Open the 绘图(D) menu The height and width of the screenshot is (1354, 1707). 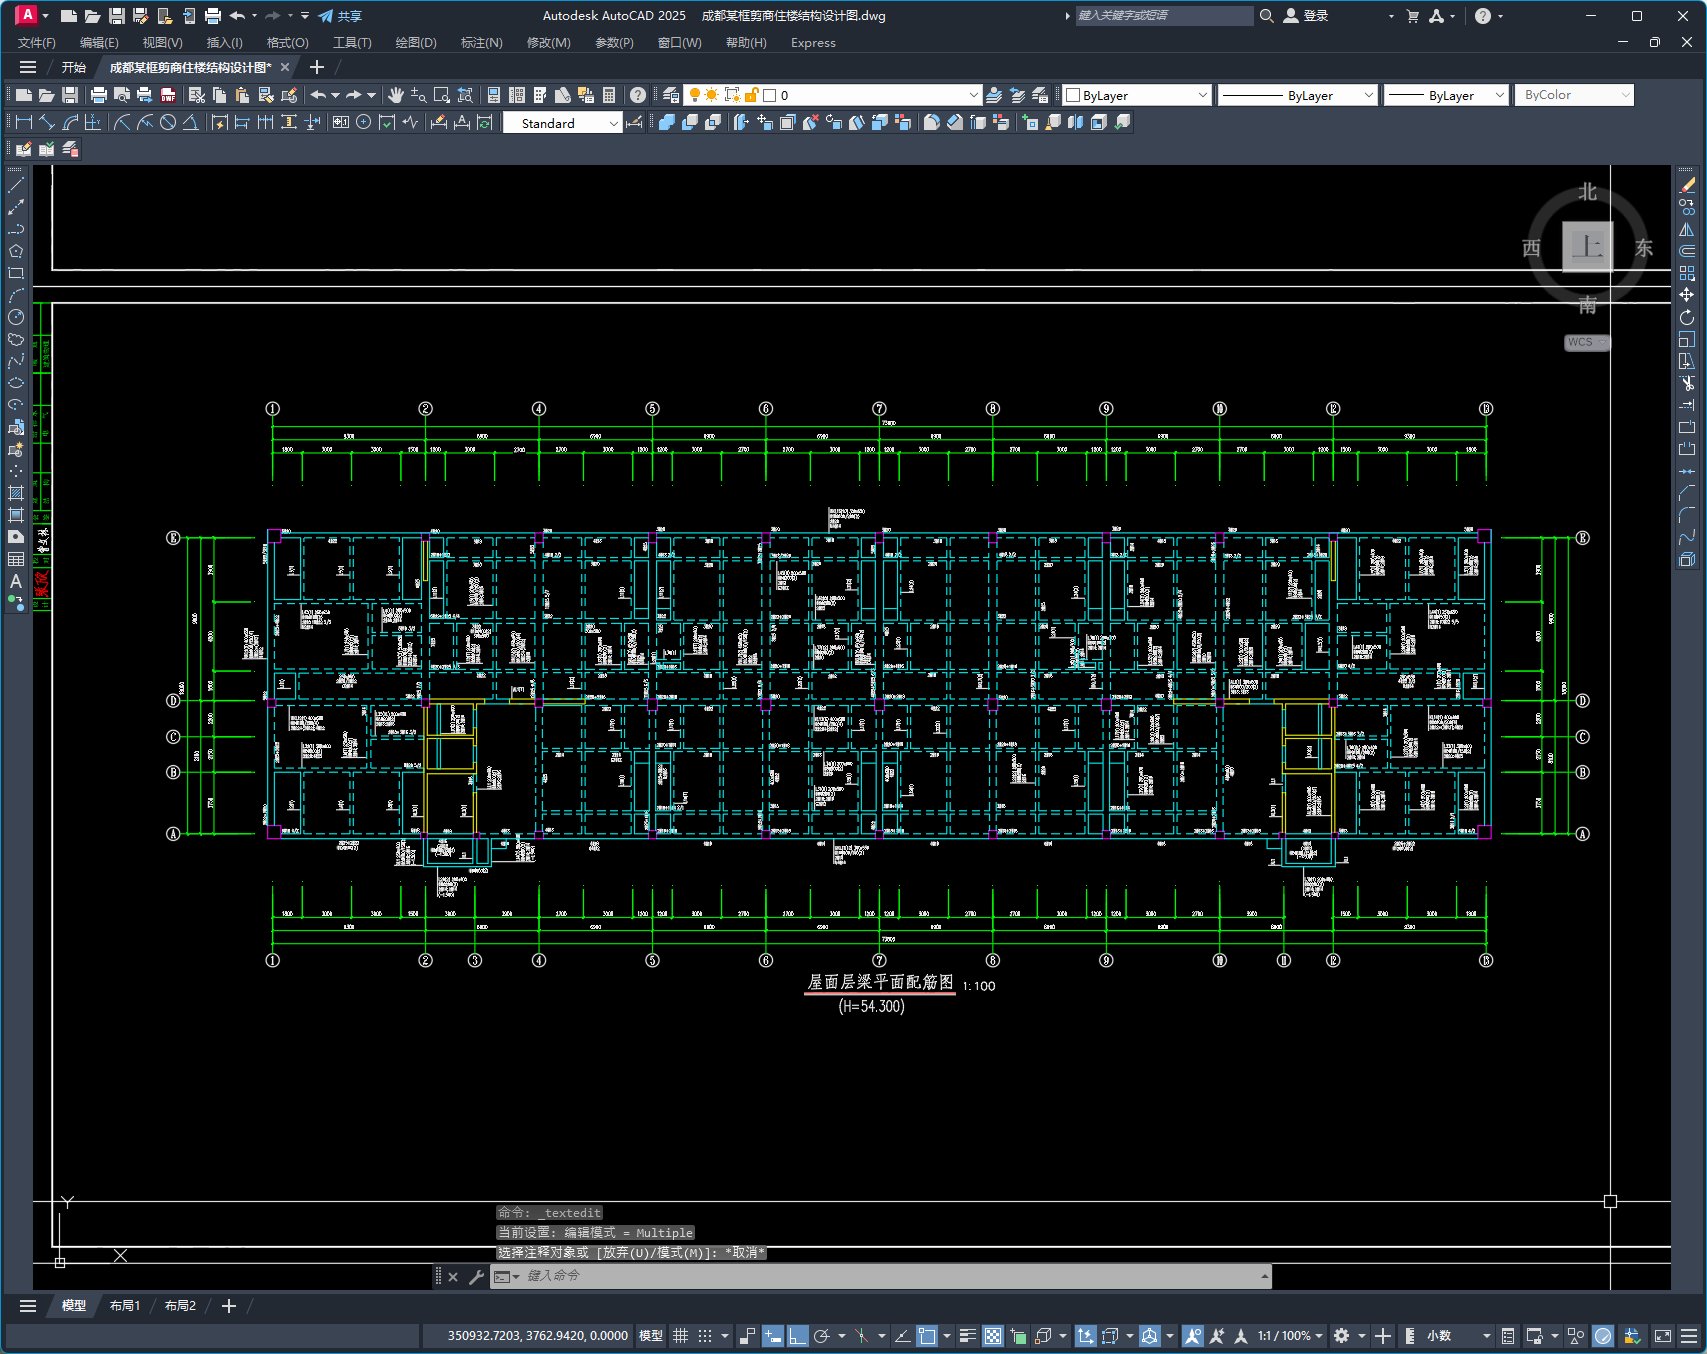[416, 43]
